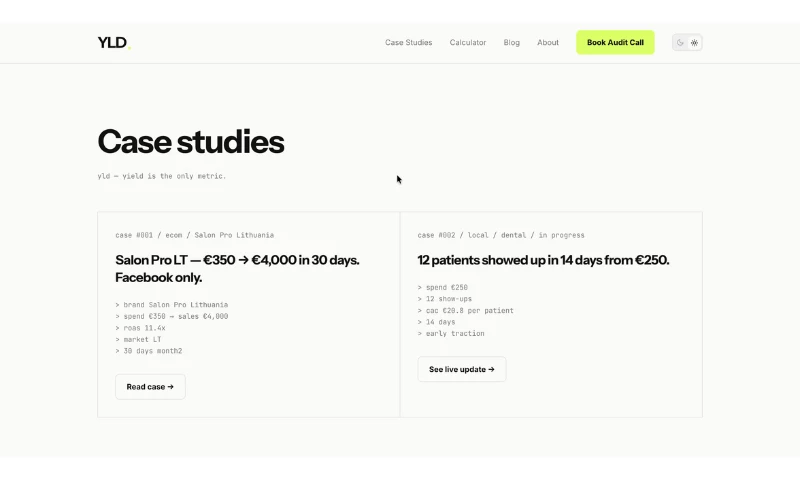Open 12 patients showed up headline
Screen dimensions: 800x480
click(x=543, y=260)
